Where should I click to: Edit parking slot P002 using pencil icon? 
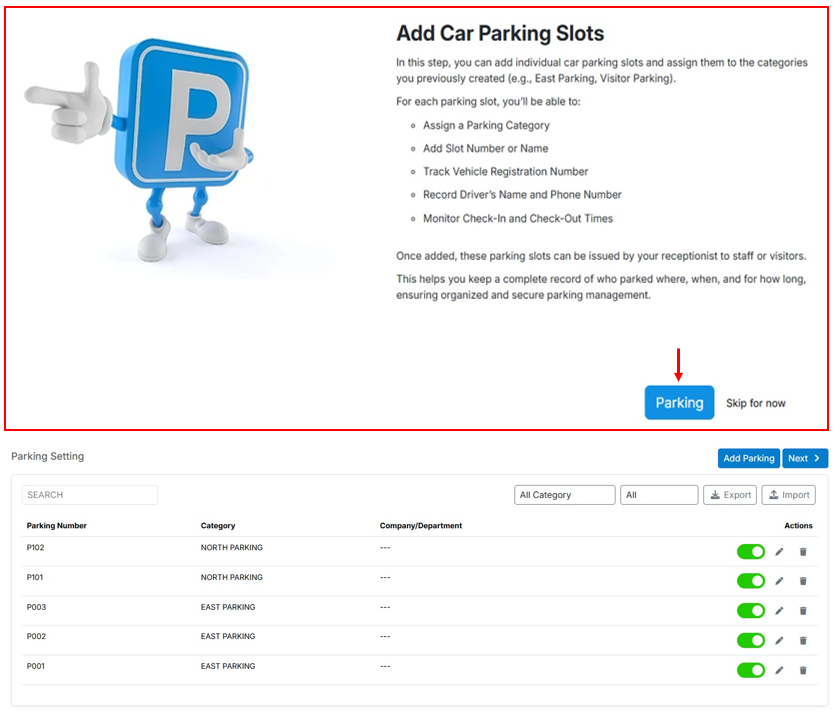779,640
